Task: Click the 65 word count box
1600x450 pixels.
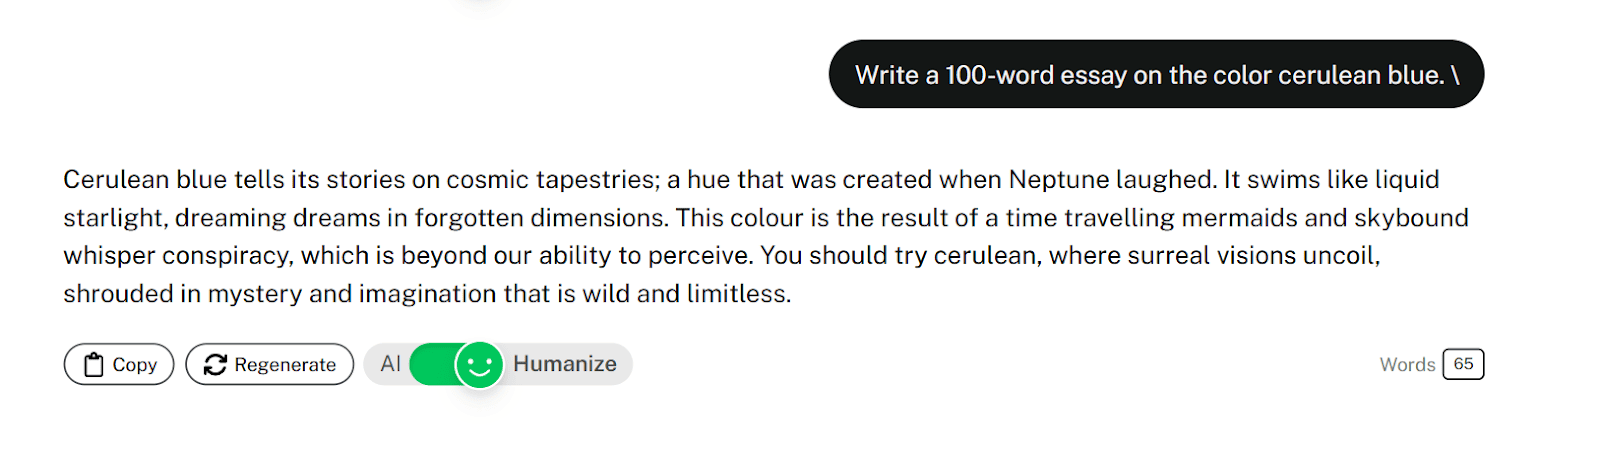Action: click(1463, 364)
